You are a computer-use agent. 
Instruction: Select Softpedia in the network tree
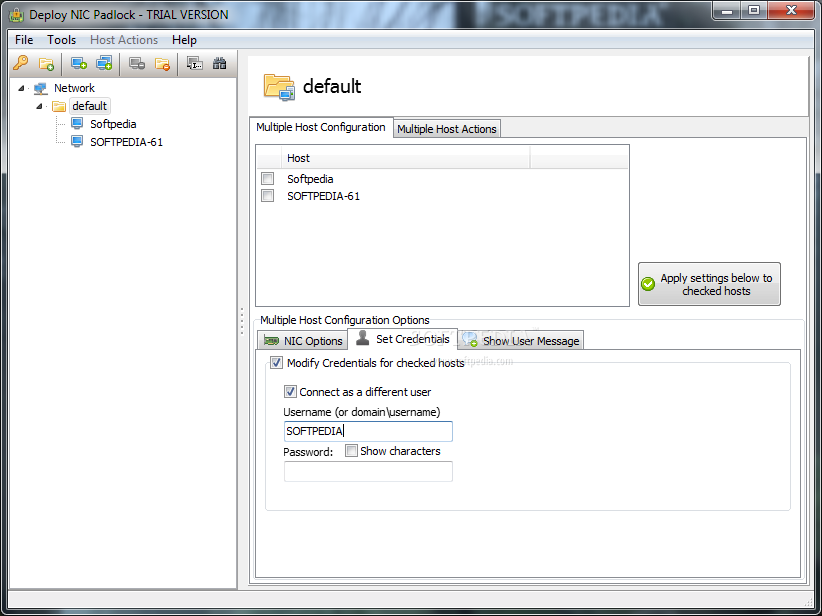point(113,124)
